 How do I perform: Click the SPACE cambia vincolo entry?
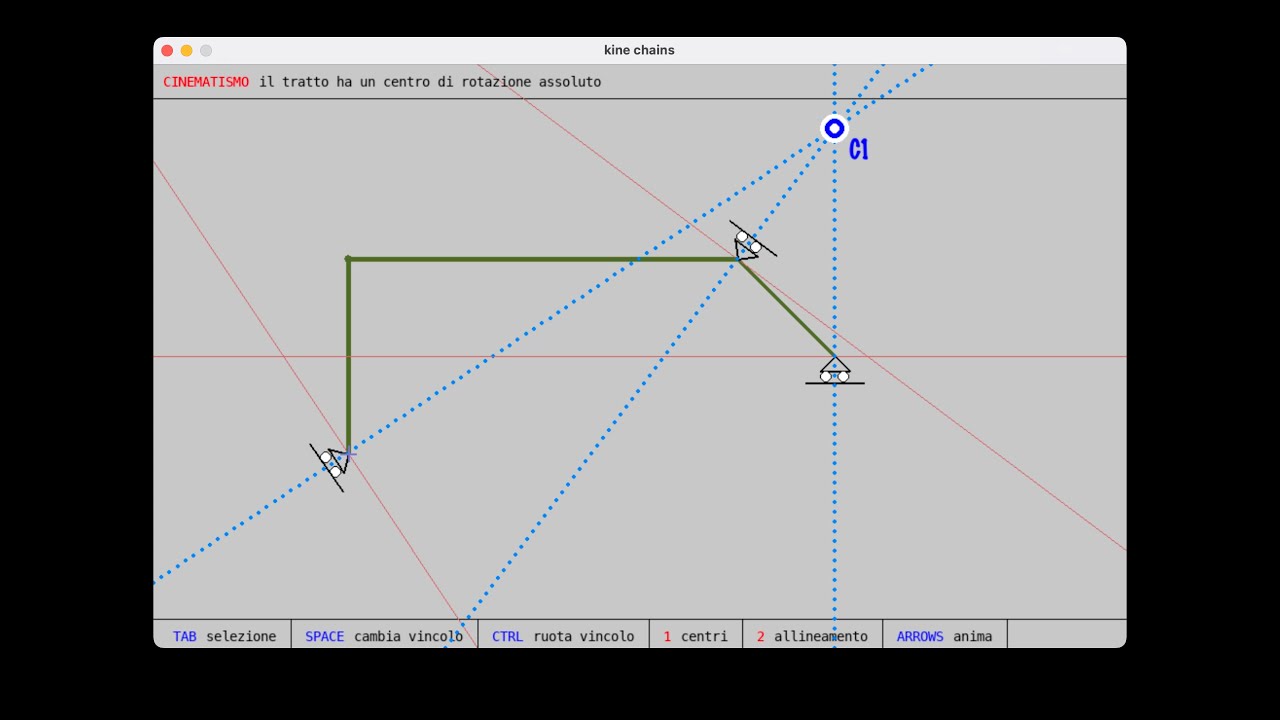pos(384,636)
